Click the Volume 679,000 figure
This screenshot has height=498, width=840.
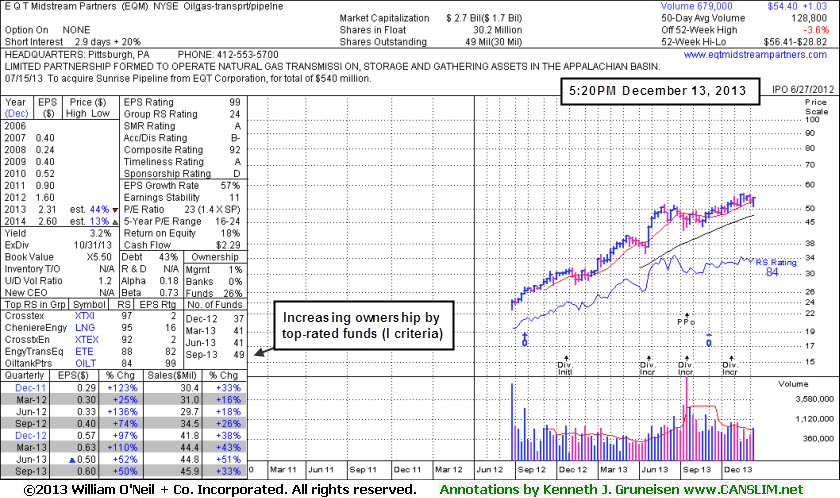(696, 6)
